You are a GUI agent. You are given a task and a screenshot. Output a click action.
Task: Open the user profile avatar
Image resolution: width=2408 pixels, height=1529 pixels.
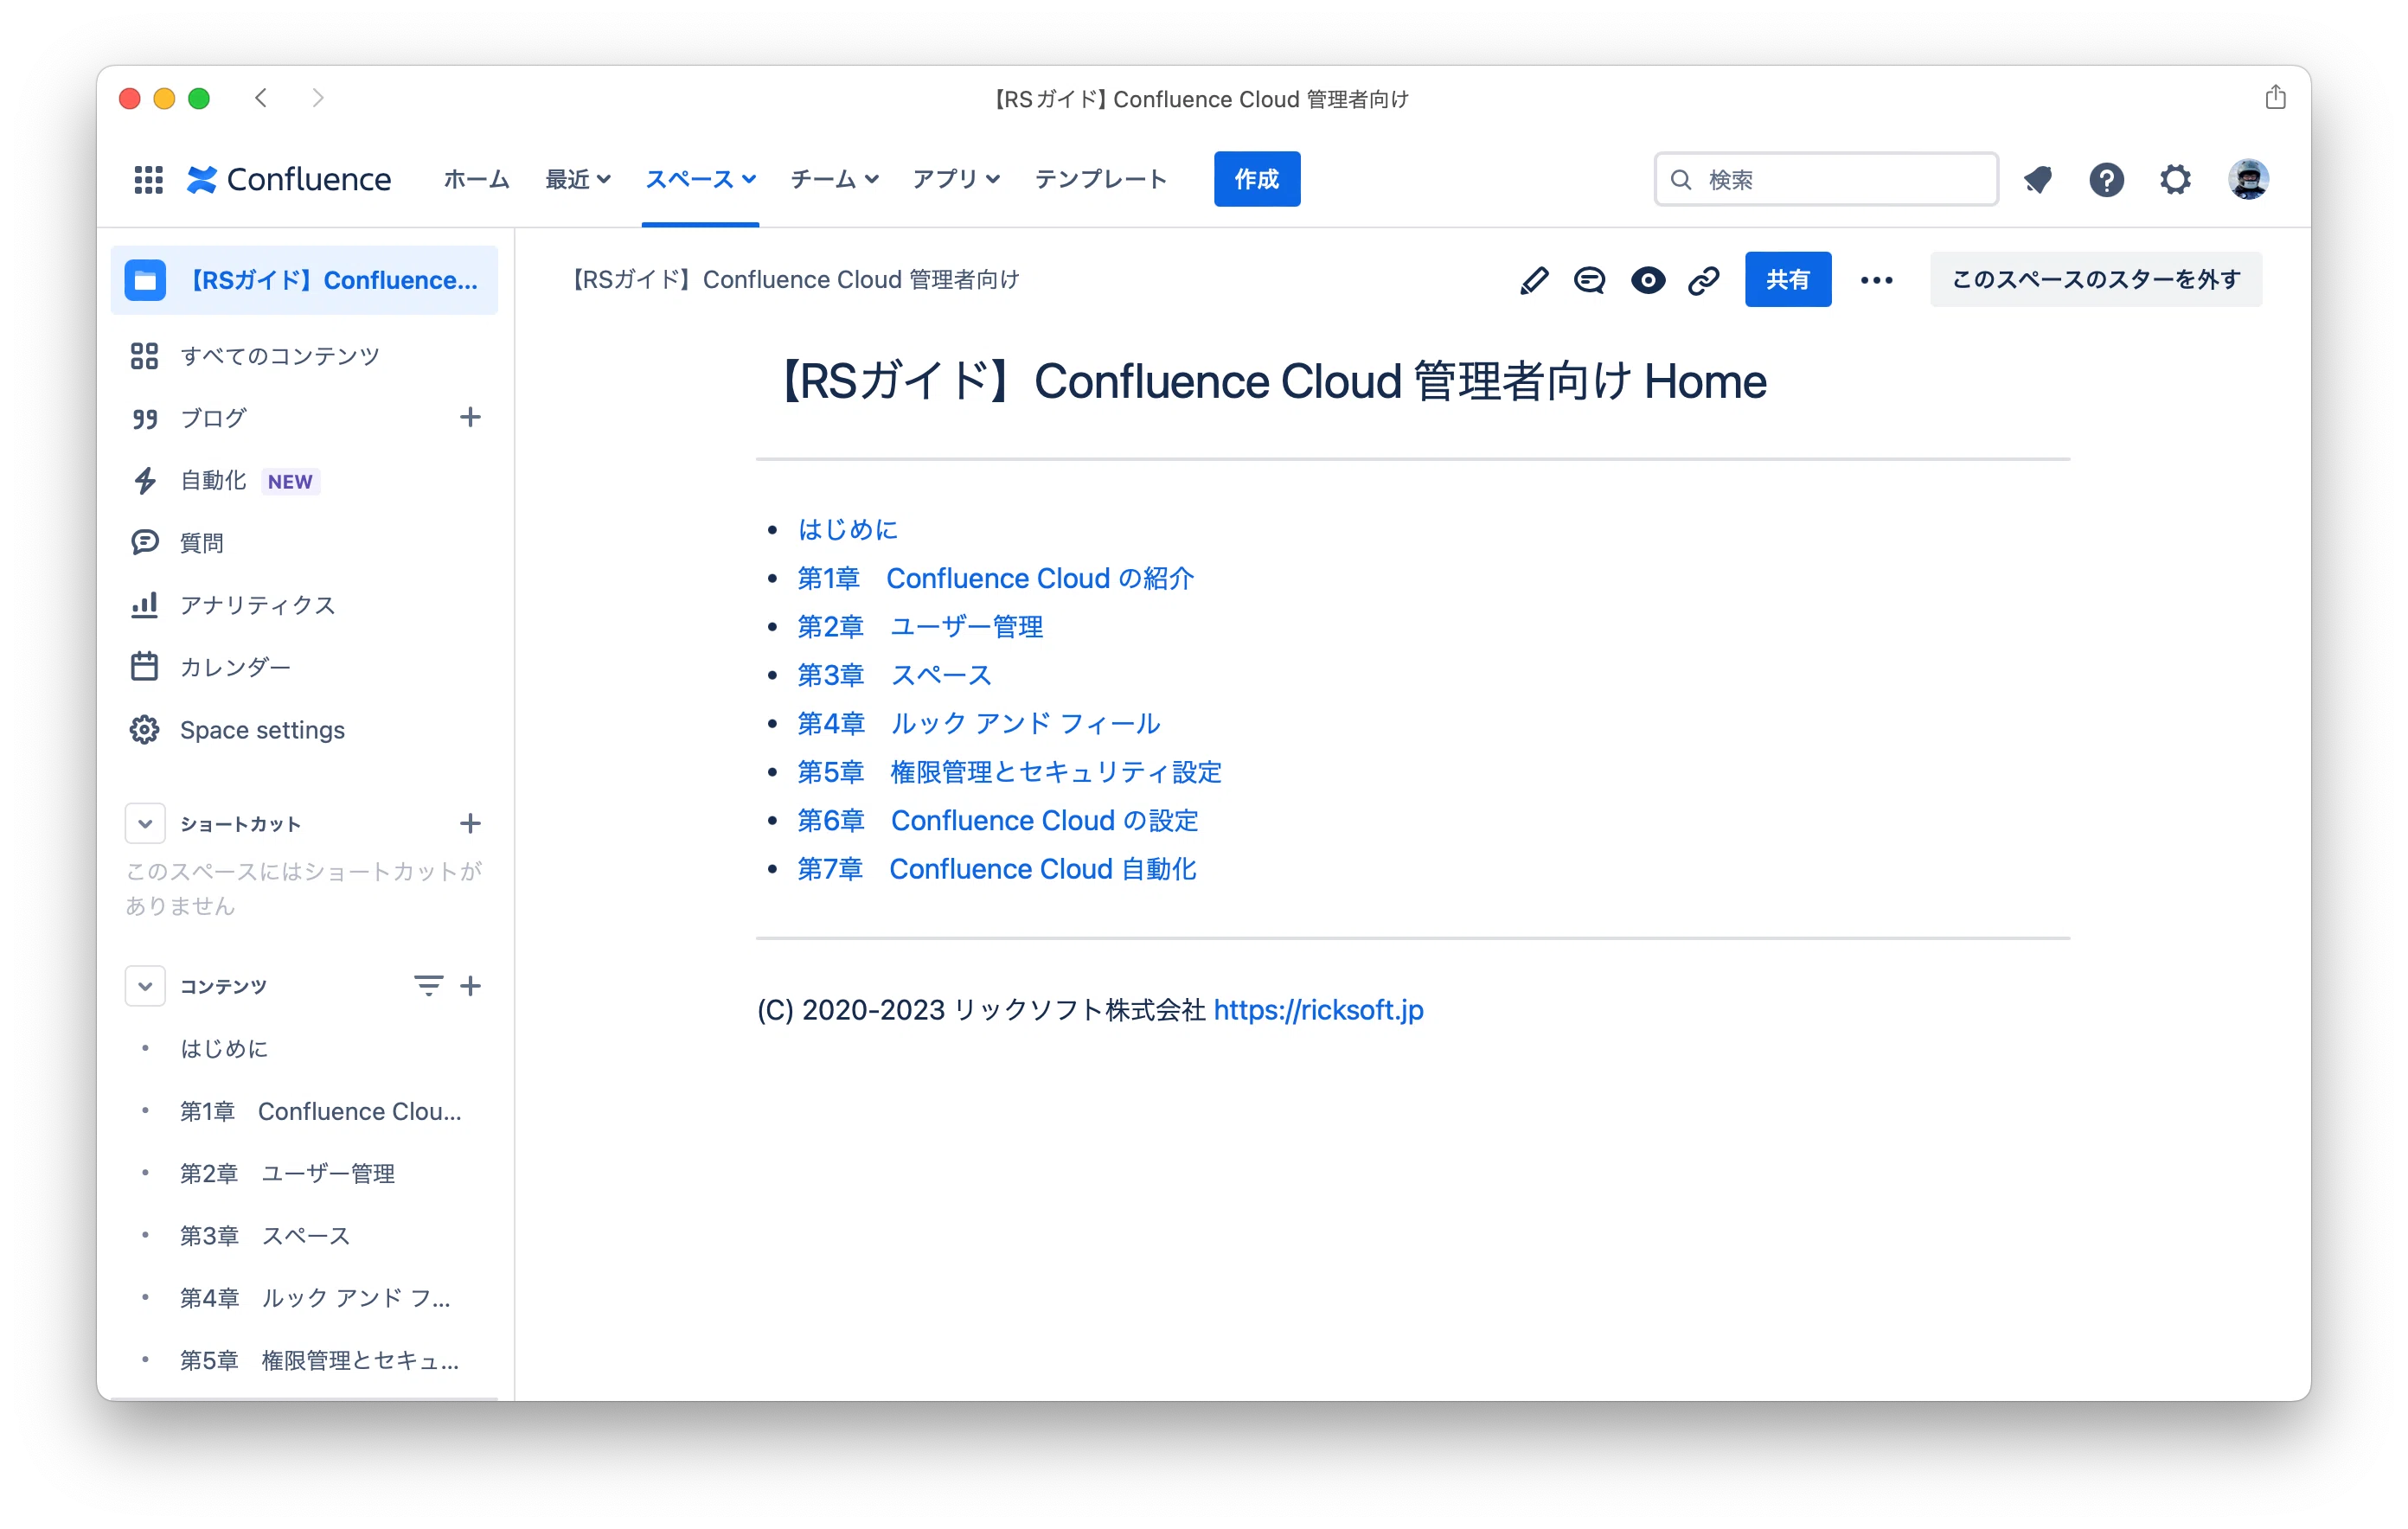(x=2248, y=180)
